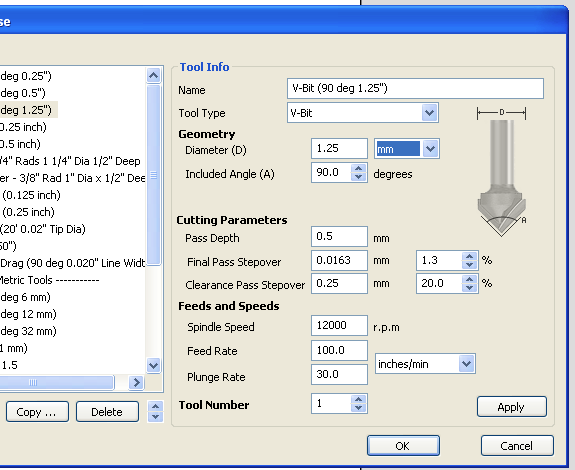The image size is (575, 470).
Task: Select tool ending 'deg 12 mm)'
Action: (x=28, y=314)
